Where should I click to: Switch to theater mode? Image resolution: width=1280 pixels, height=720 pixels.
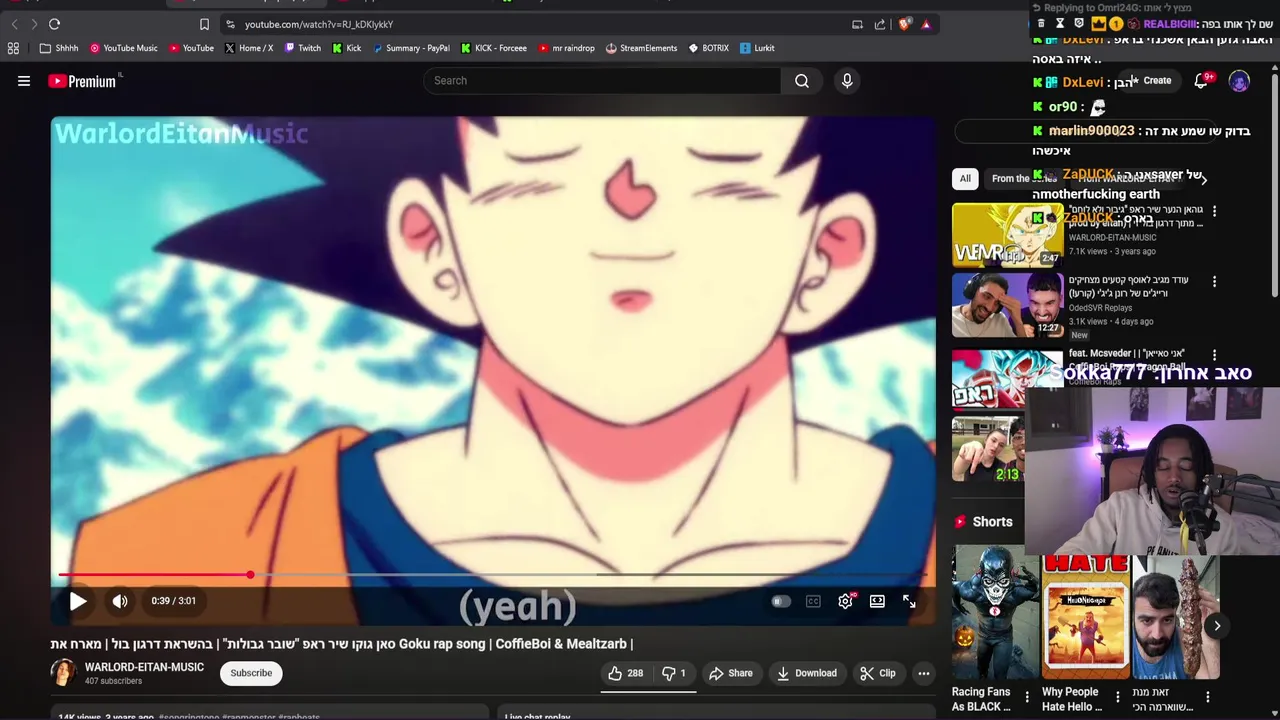877,601
